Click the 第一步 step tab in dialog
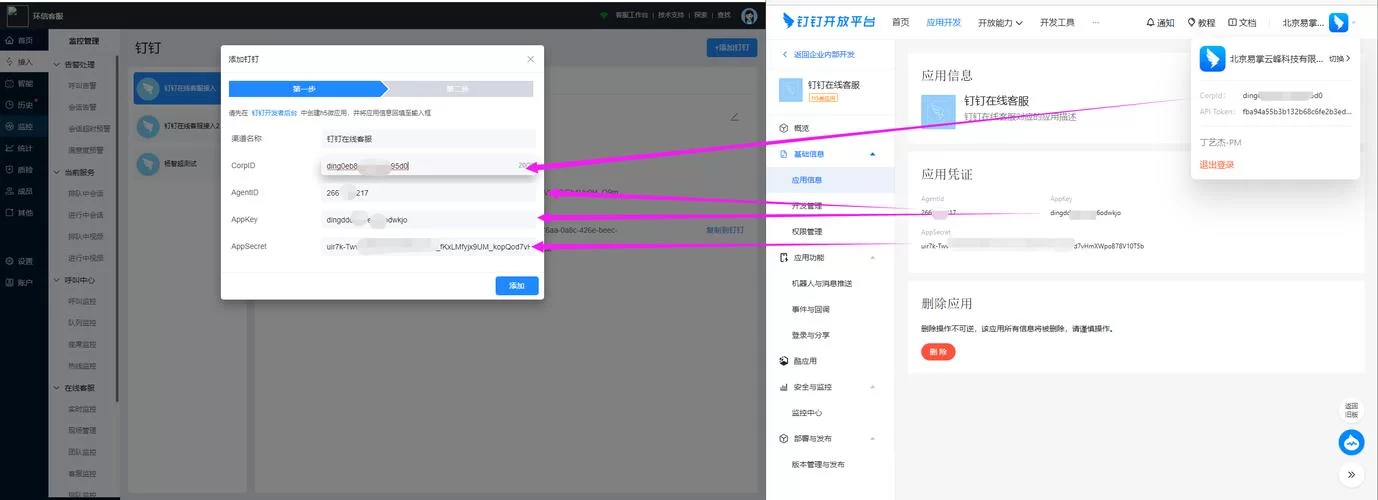This screenshot has width=1378, height=500. [x=305, y=89]
